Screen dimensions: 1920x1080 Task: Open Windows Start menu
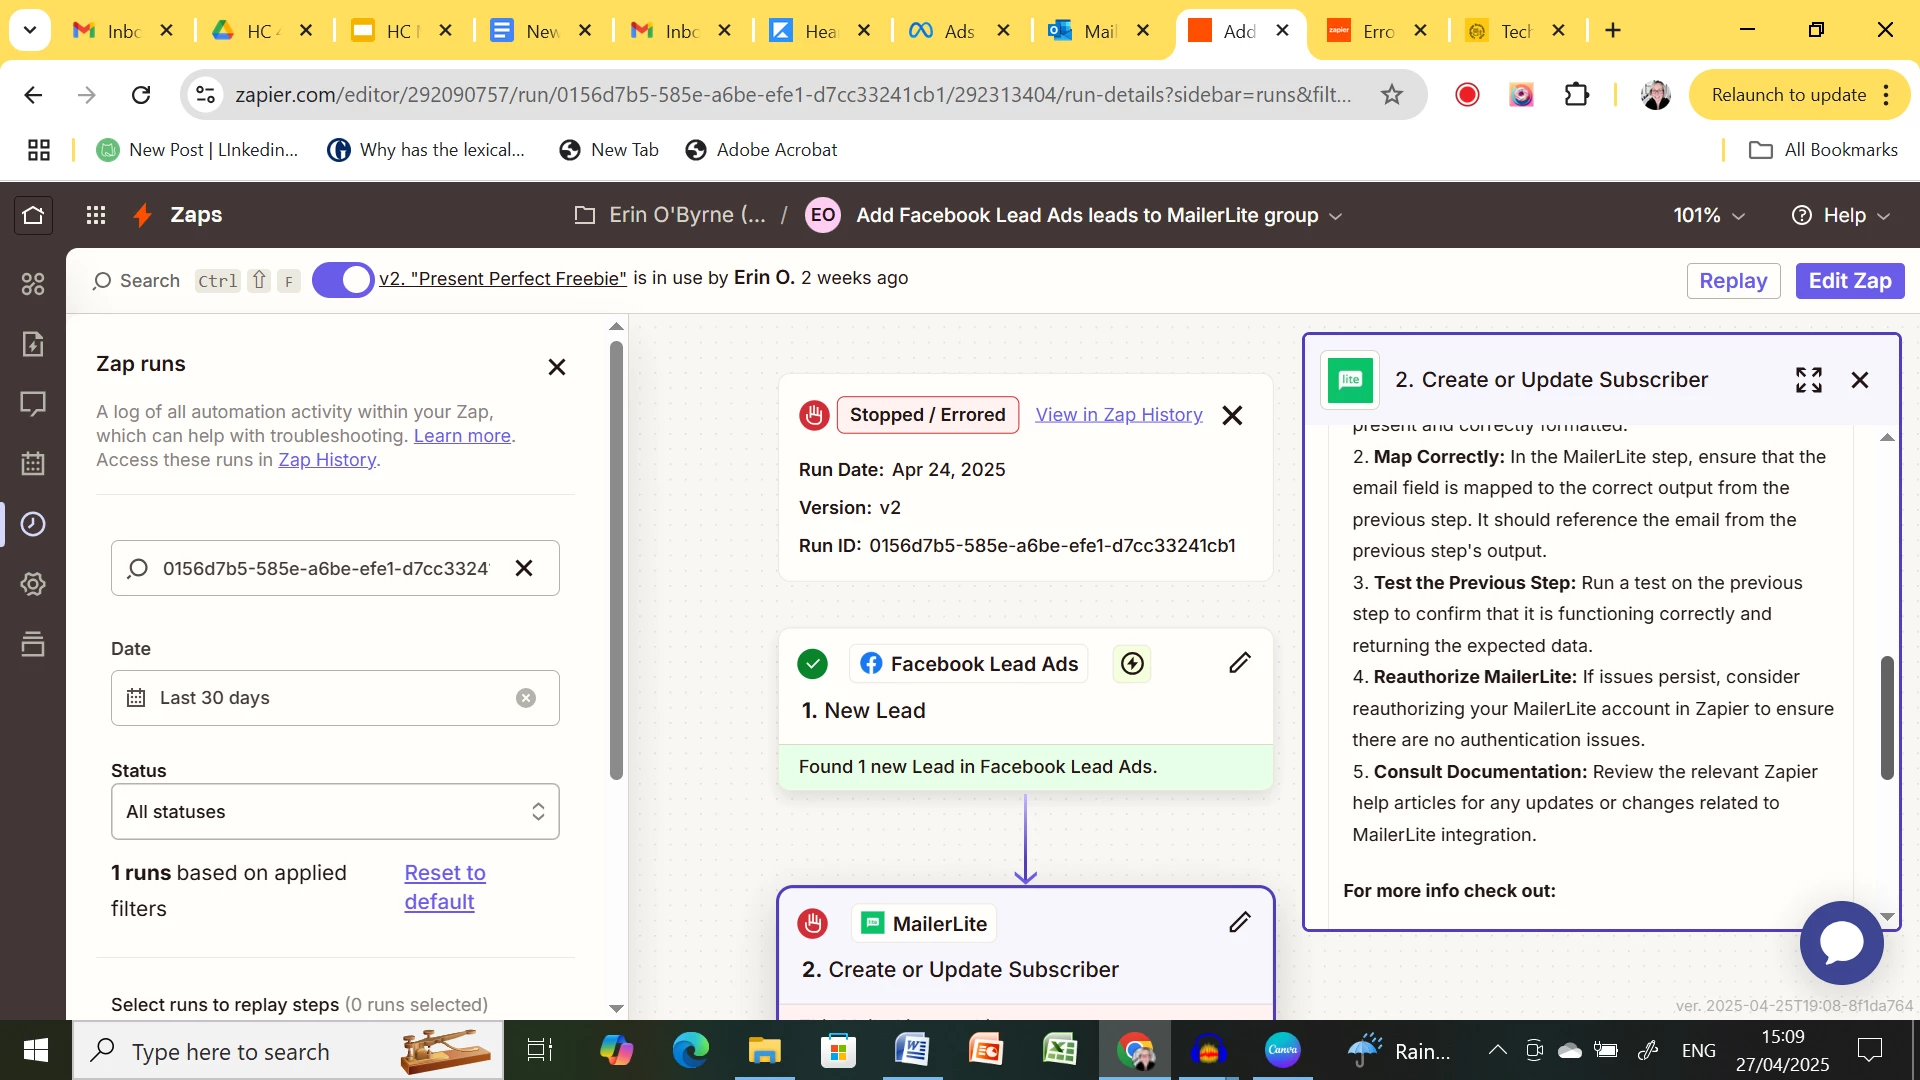[x=36, y=1050]
